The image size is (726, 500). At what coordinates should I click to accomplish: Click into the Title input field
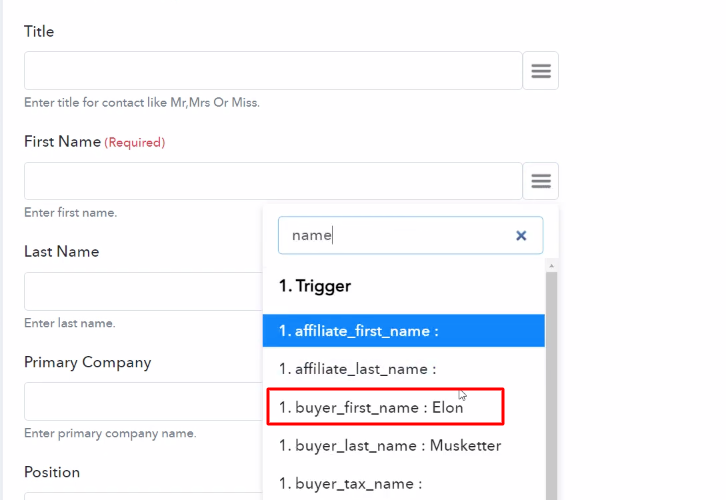pyautogui.click(x=273, y=71)
